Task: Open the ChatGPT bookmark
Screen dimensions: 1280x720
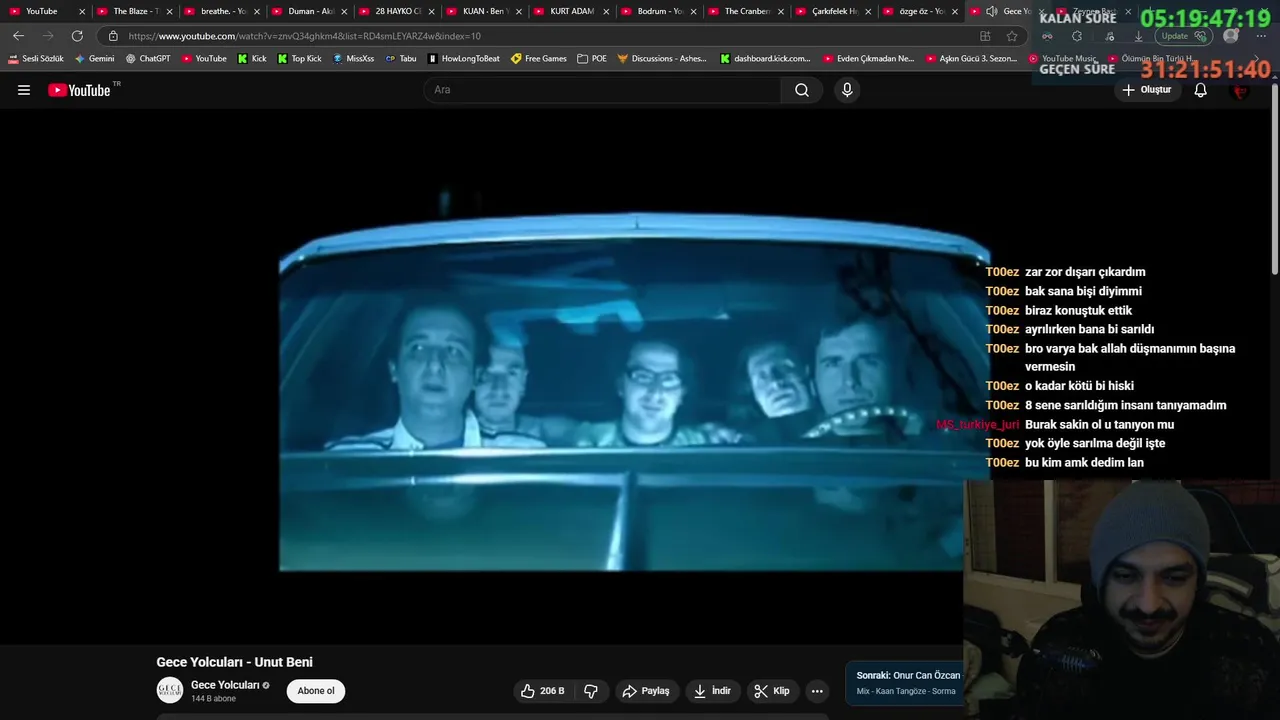Action: coord(148,59)
